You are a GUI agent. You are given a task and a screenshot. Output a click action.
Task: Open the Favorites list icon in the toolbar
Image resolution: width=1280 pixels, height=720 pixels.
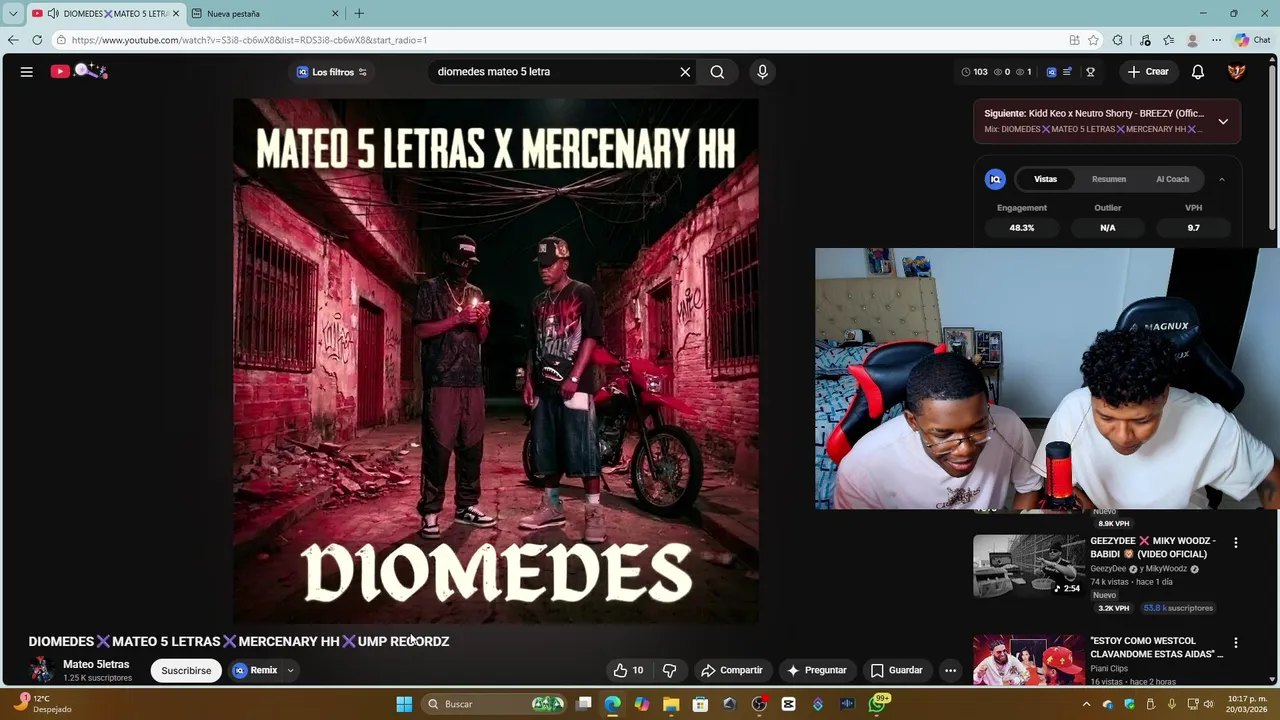pyautogui.click(x=1168, y=40)
